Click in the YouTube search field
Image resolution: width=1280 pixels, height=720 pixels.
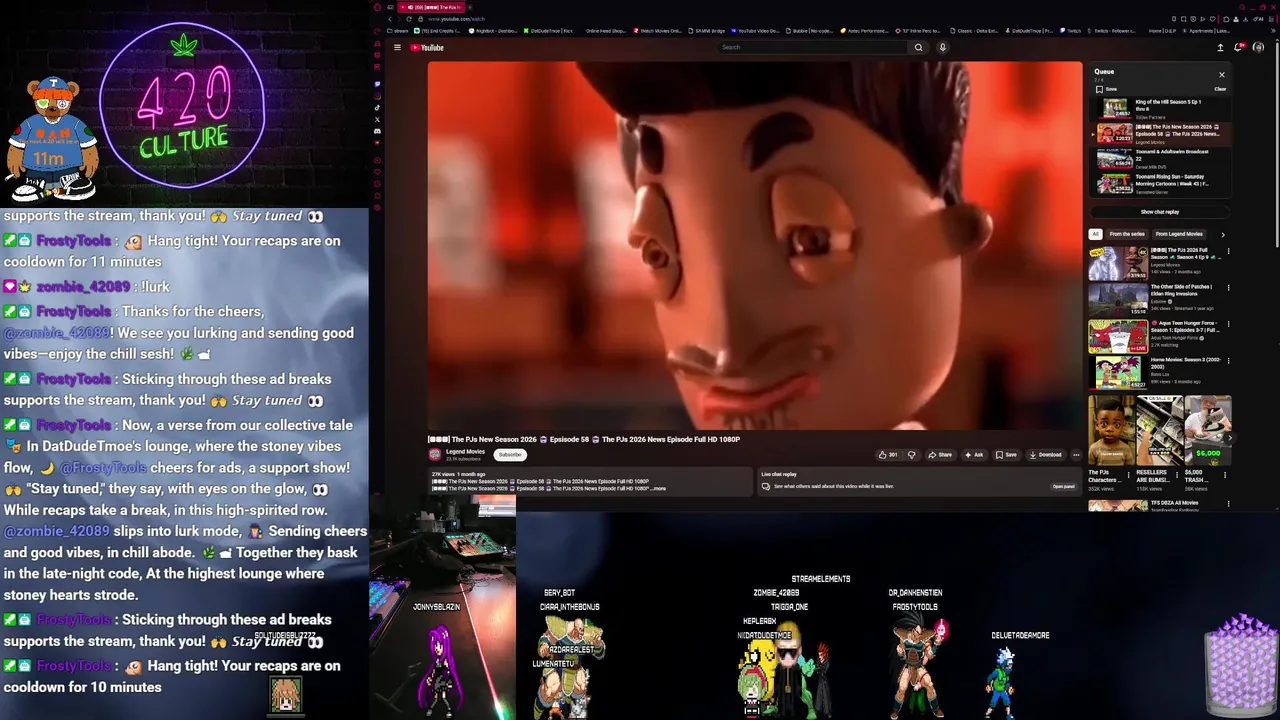coord(813,47)
